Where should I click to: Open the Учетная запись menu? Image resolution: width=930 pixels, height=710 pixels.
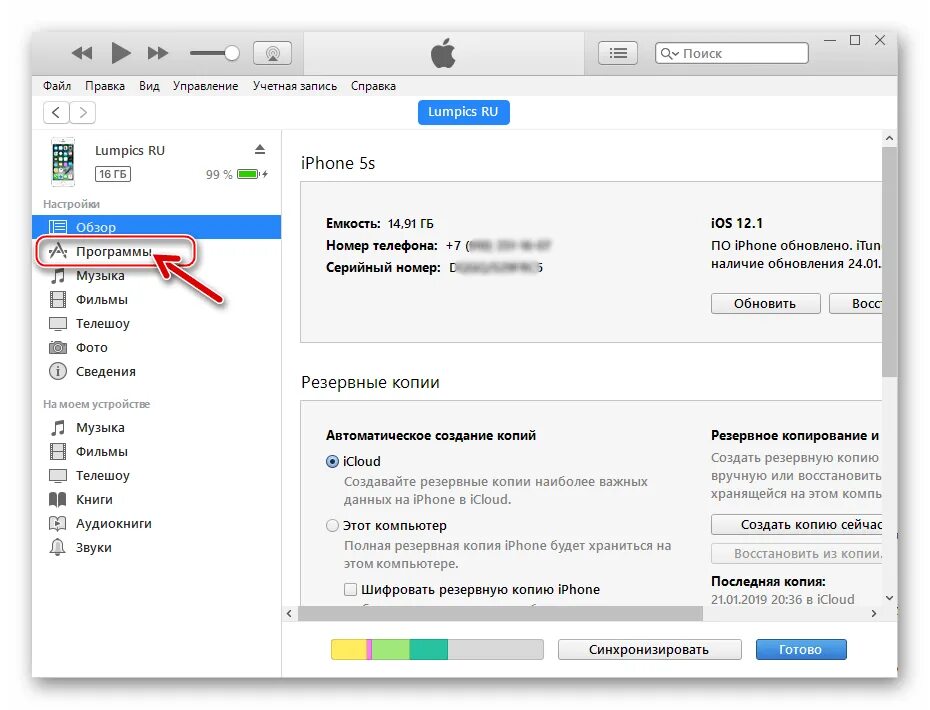pos(295,86)
